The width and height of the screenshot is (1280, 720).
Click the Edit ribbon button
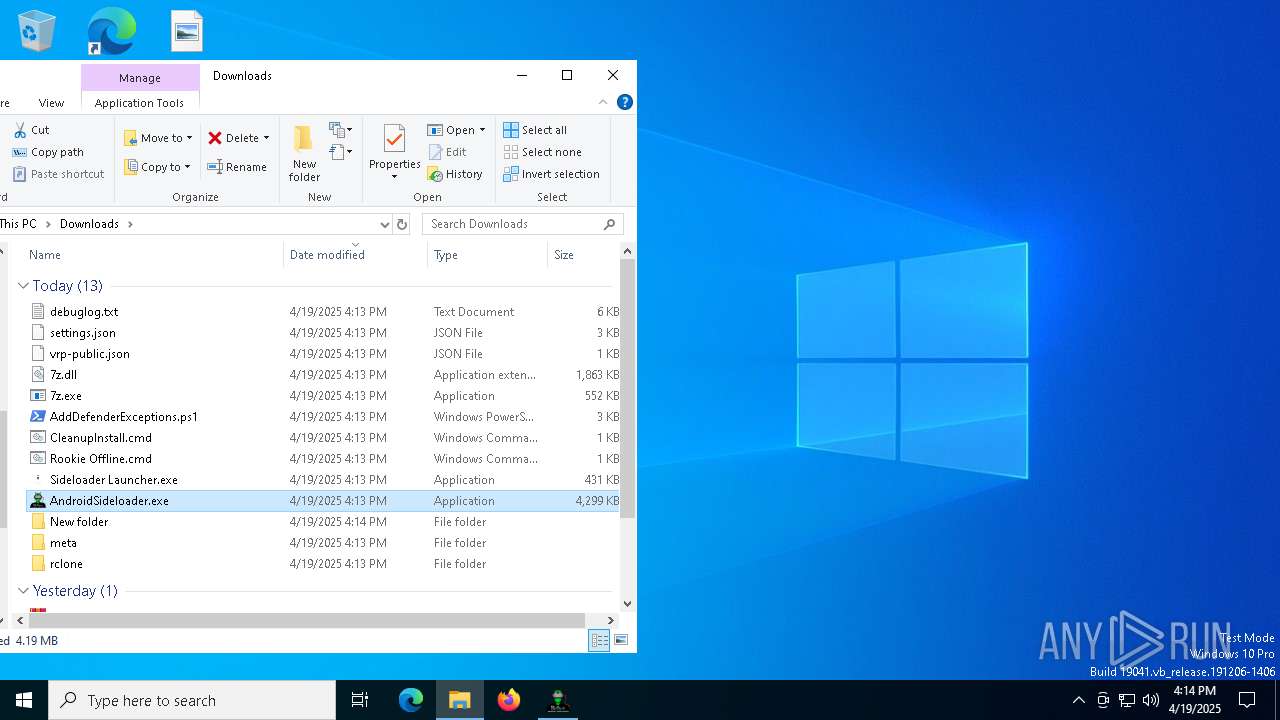[447, 152]
